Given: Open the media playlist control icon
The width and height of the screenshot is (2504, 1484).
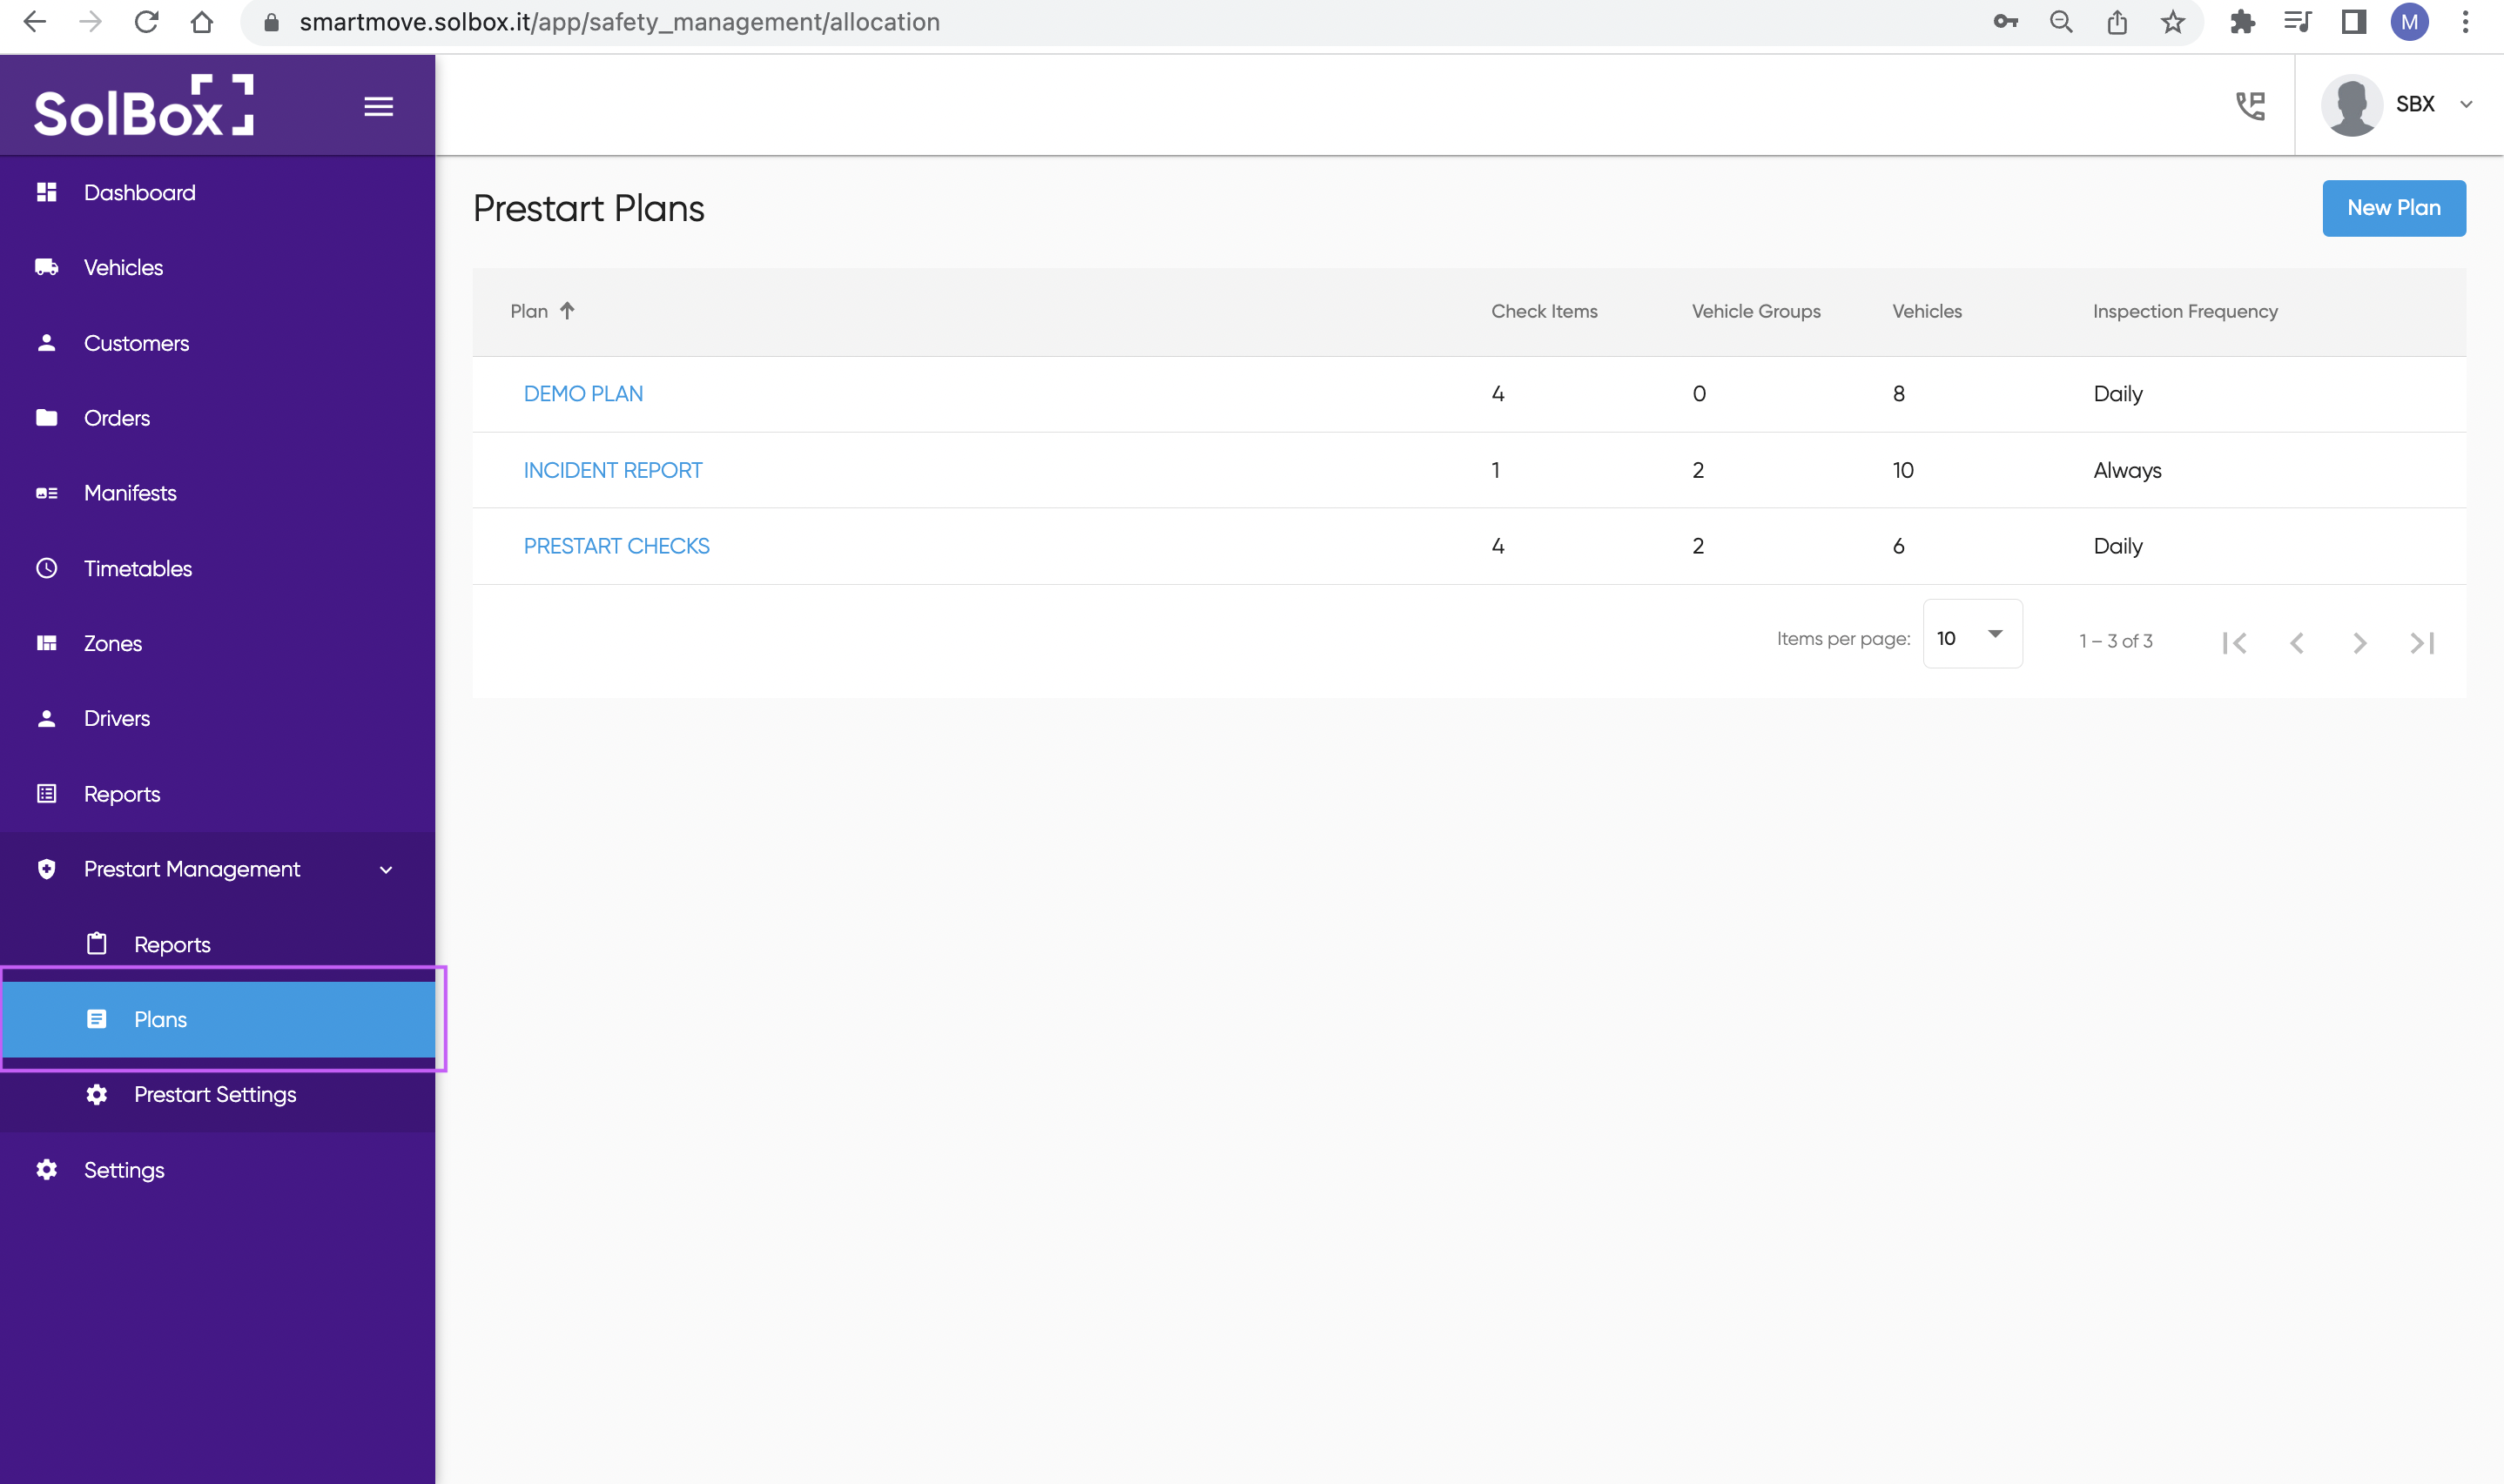Looking at the screenshot, I should (x=2298, y=21).
